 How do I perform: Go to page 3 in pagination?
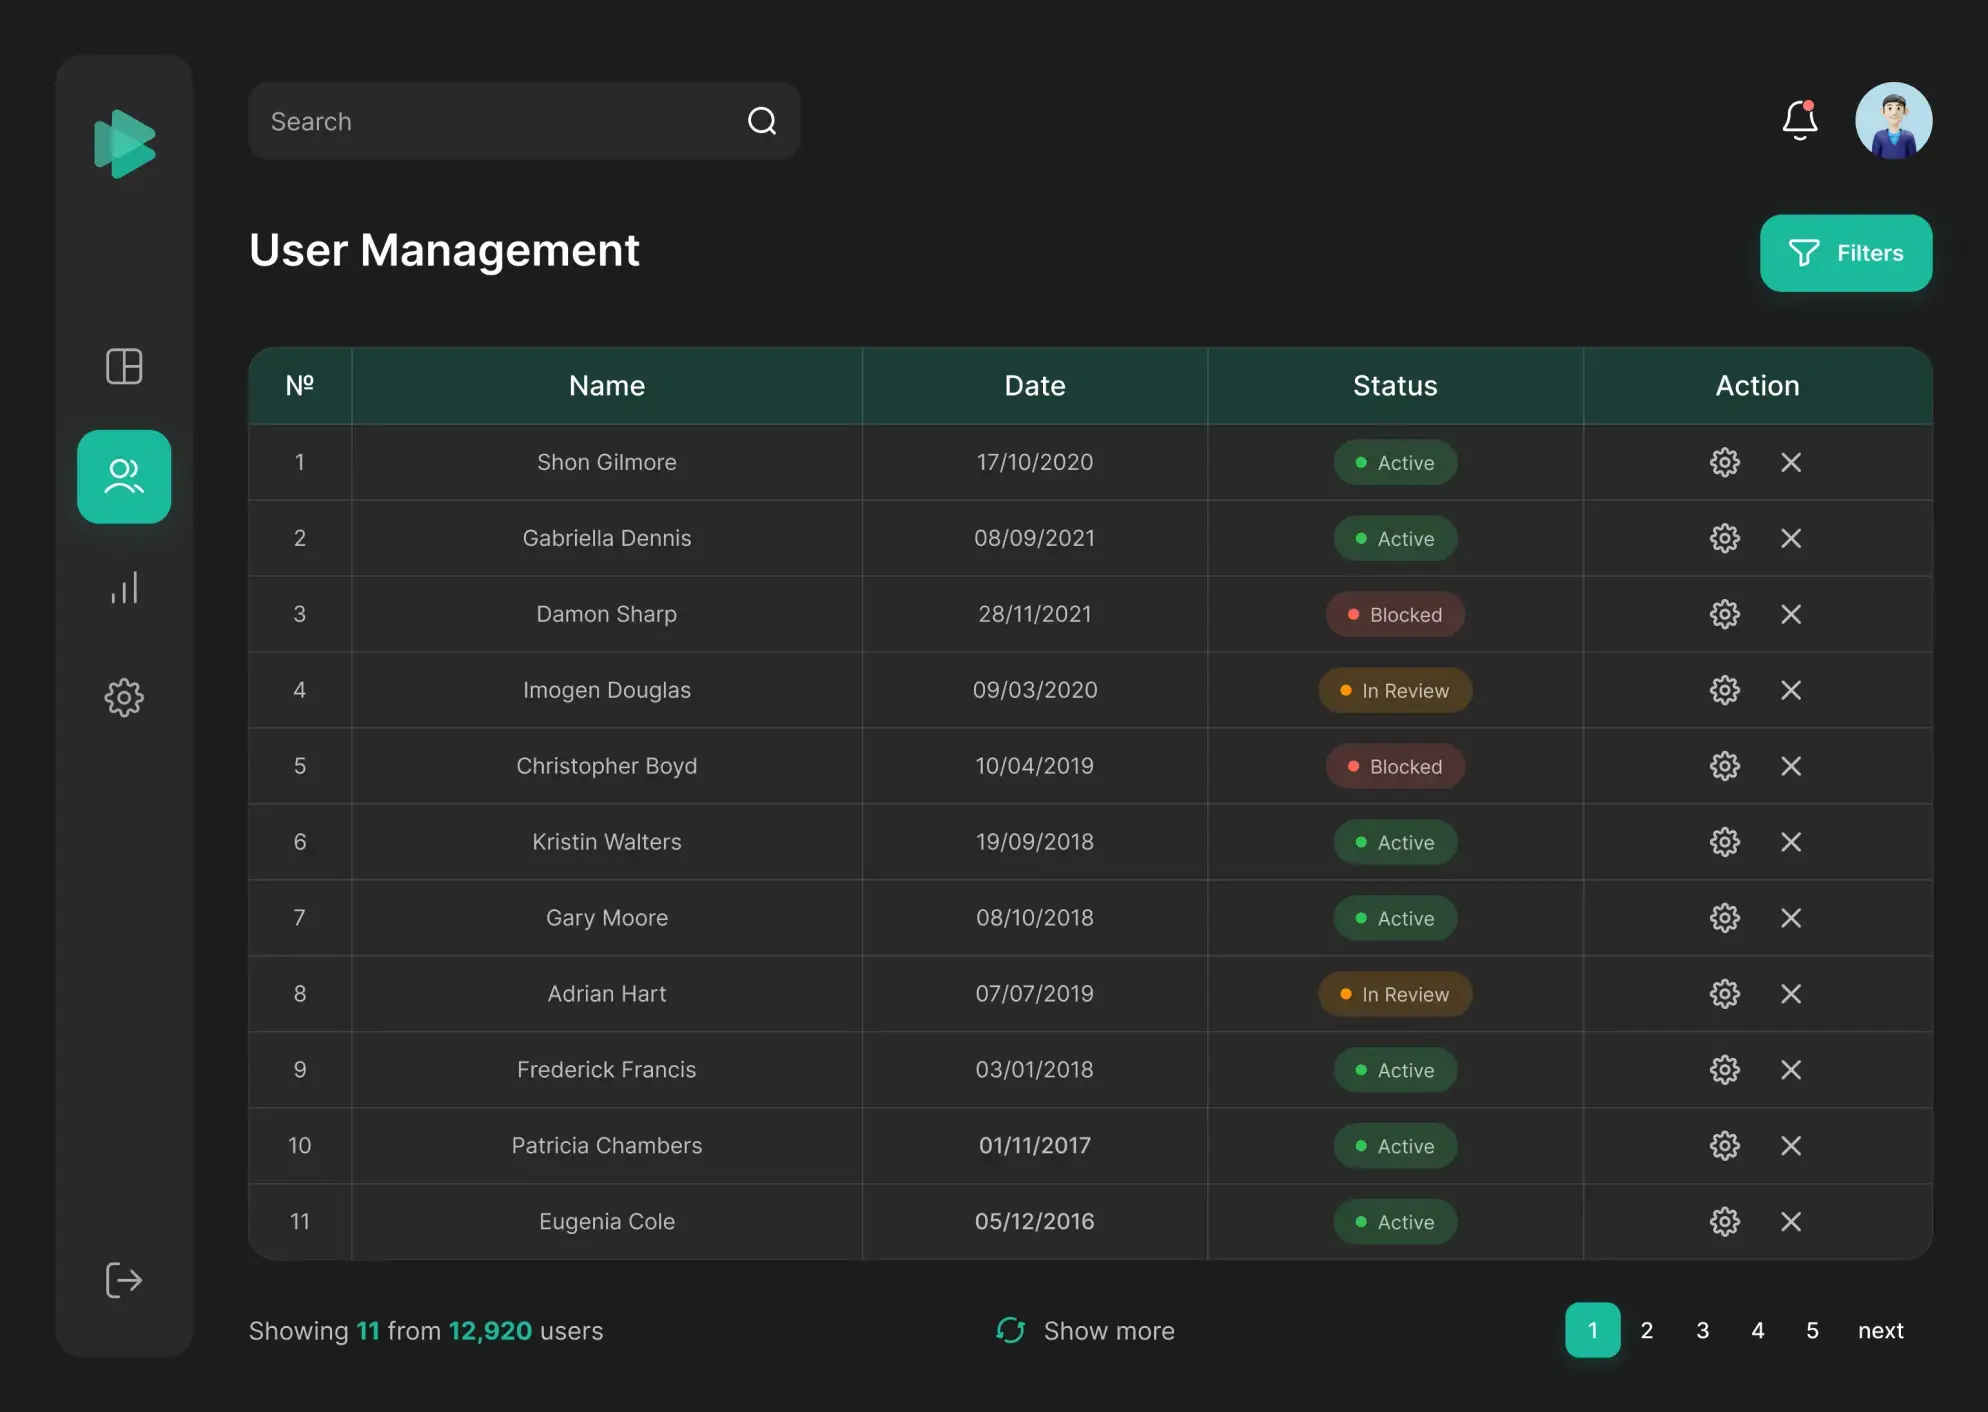[1702, 1330]
